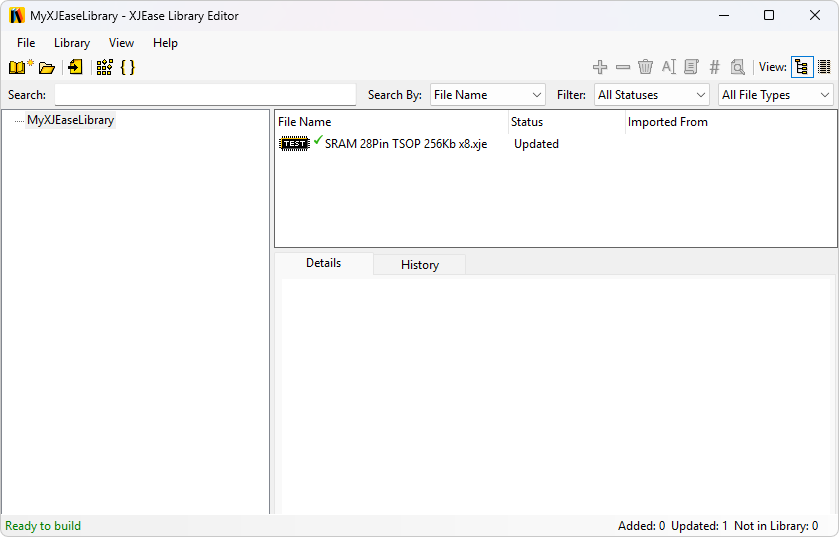Switch to tree view mode
The height and width of the screenshot is (537, 839).
[x=801, y=67]
